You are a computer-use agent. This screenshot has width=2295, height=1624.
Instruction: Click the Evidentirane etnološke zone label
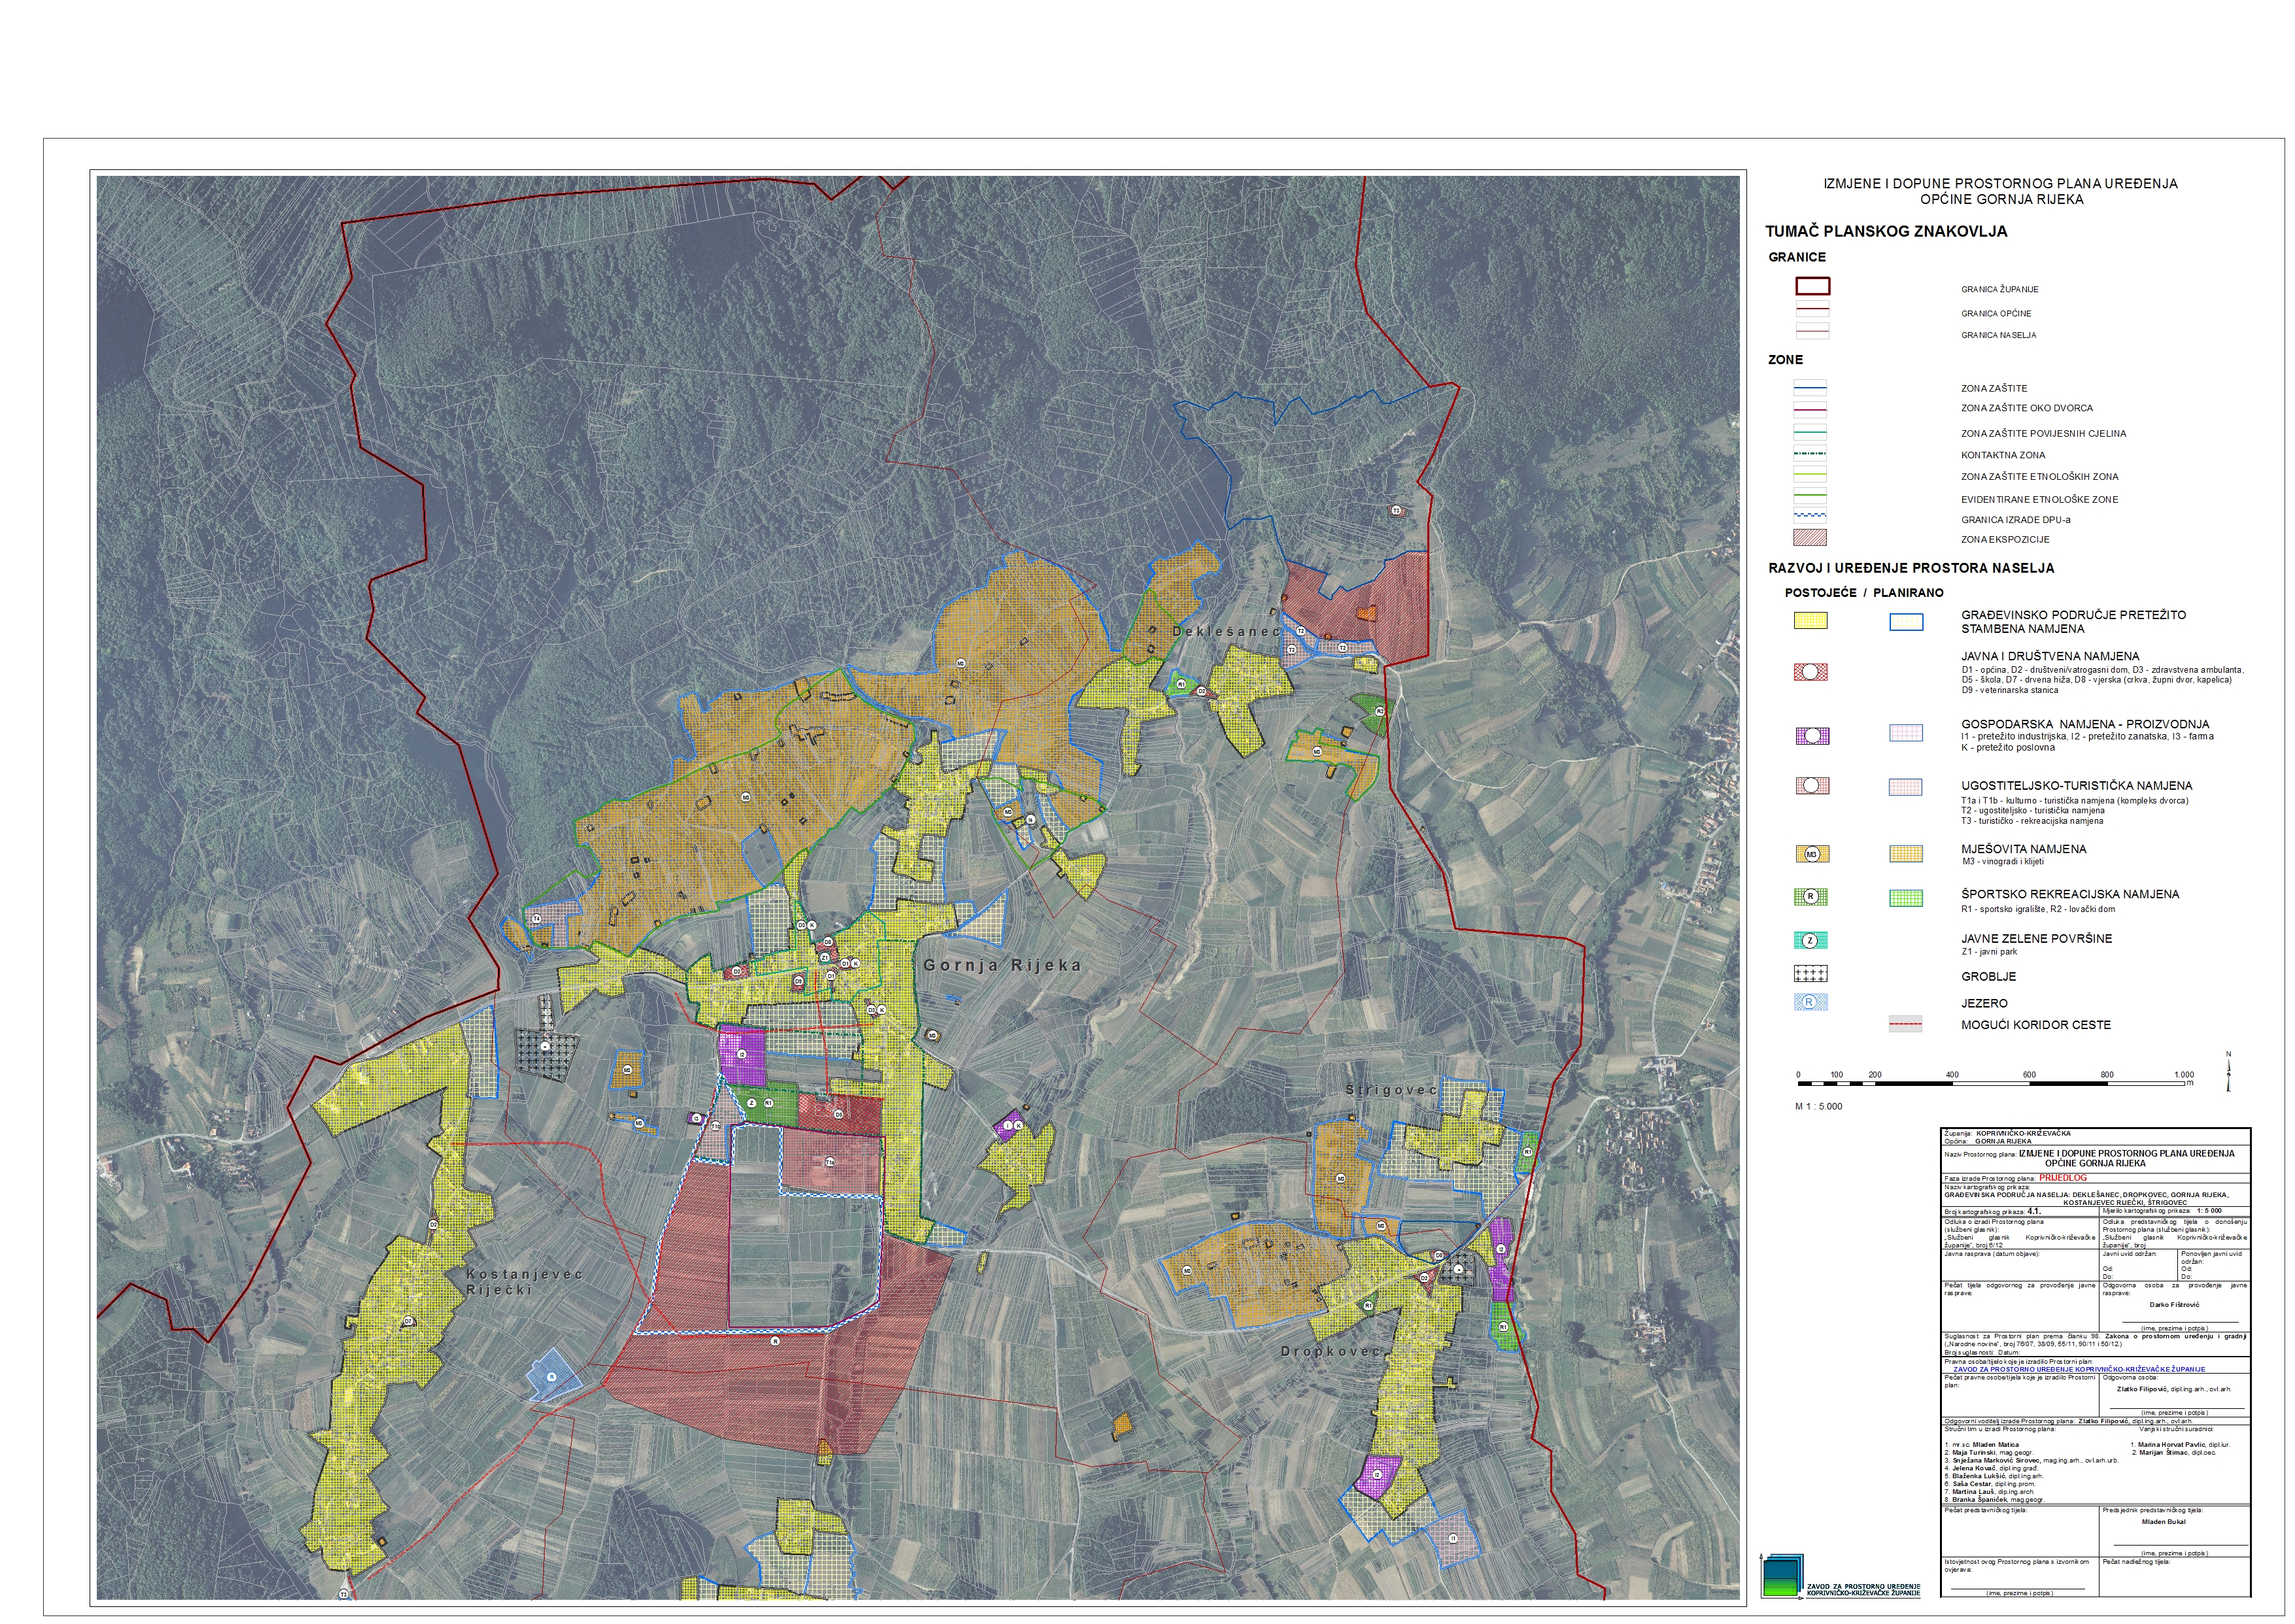coord(2040,499)
